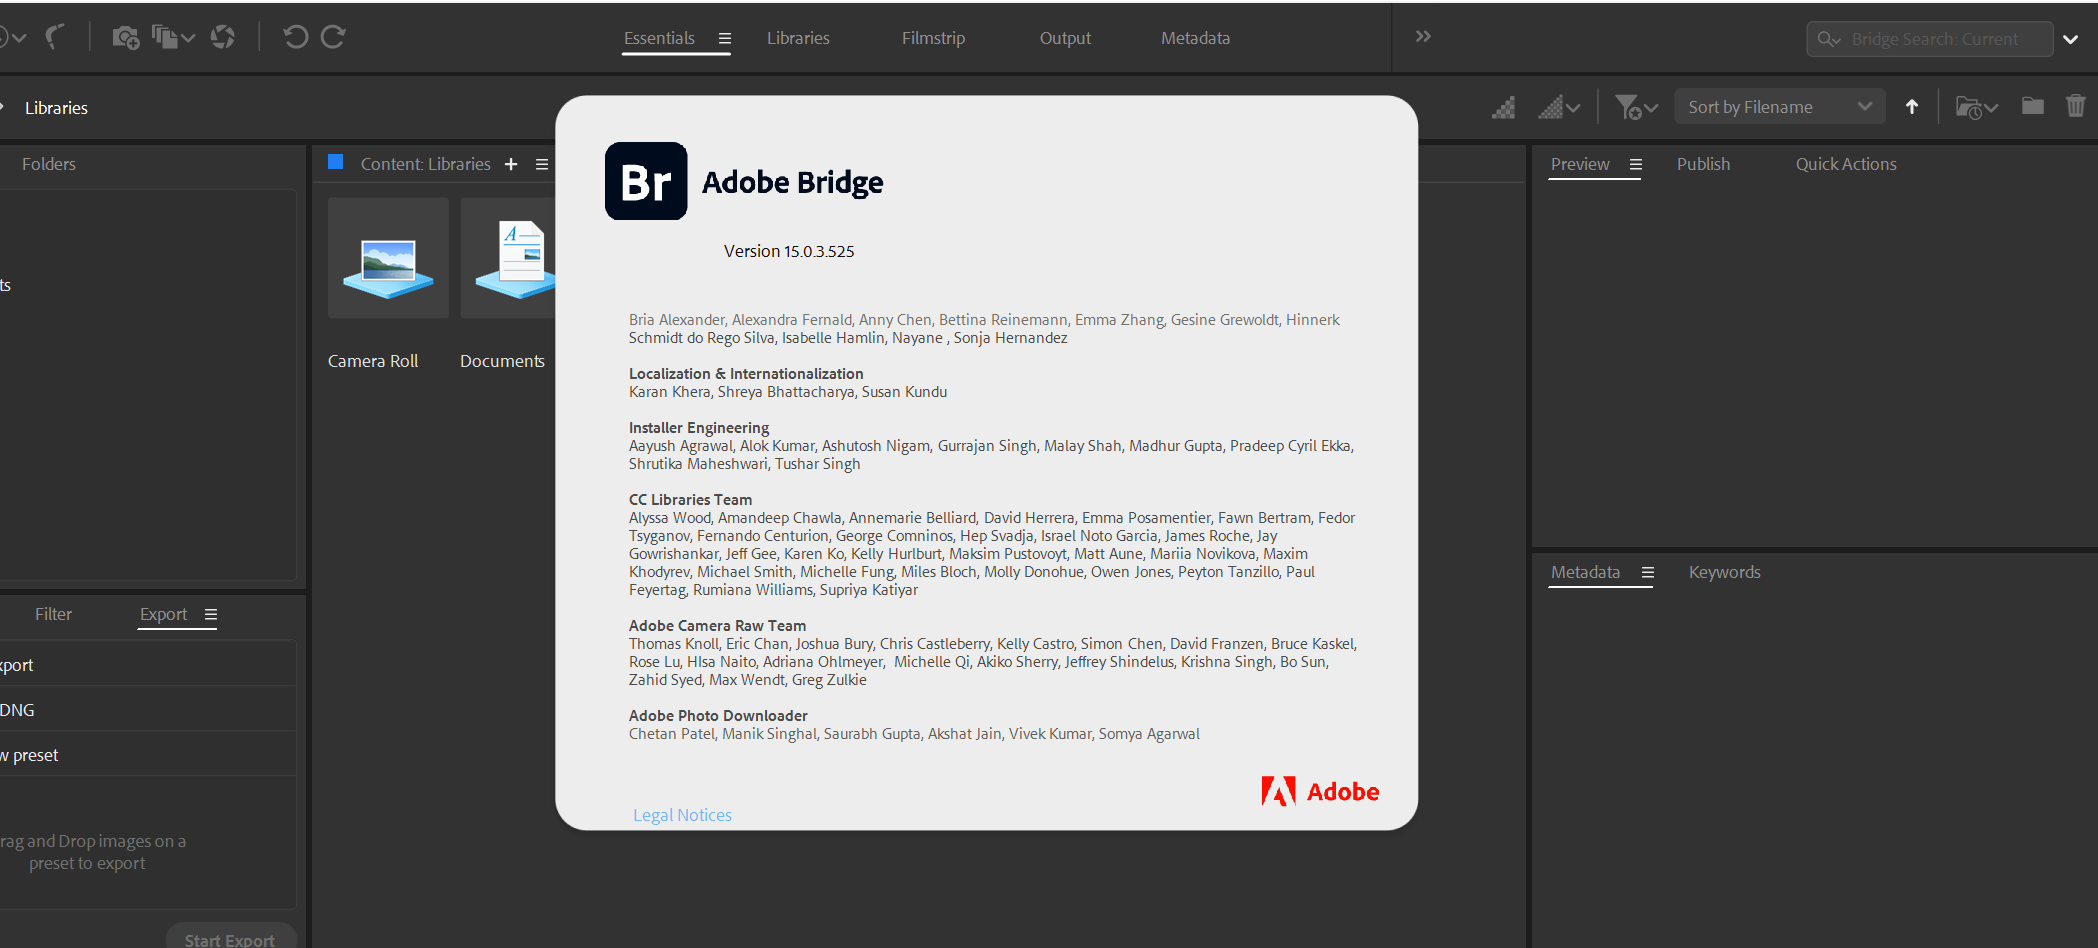The width and height of the screenshot is (2098, 948).
Task: Open thumbnail generation options dropdown
Action: (x=1559, y=107)
